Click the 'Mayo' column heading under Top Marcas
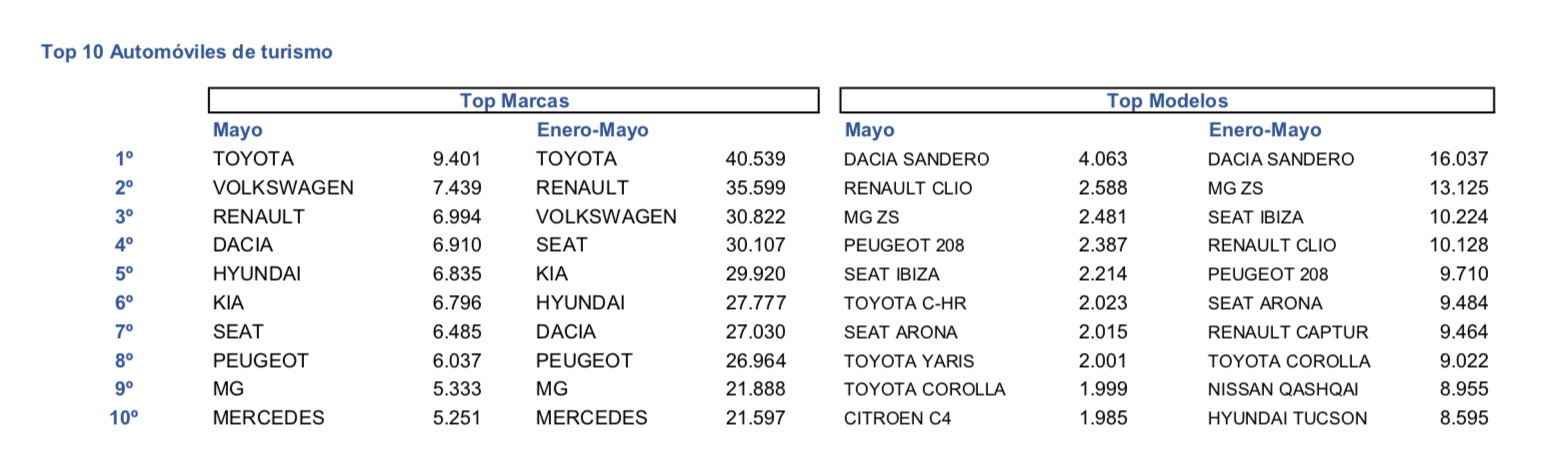1554x466 pixels. tap(238, 130)
